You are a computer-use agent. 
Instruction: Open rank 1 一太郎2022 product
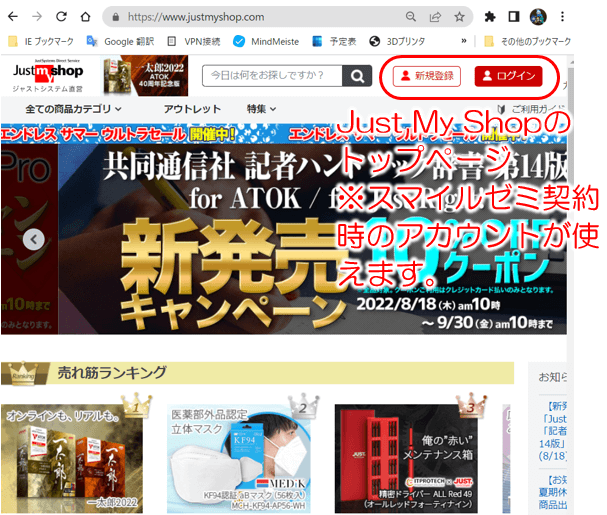click(x=72, y=459)
